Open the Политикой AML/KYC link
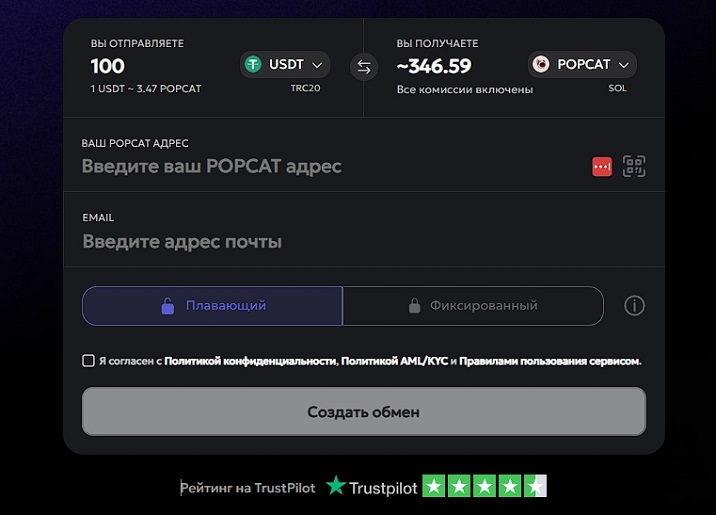716x515 pixels. point(395,361)
